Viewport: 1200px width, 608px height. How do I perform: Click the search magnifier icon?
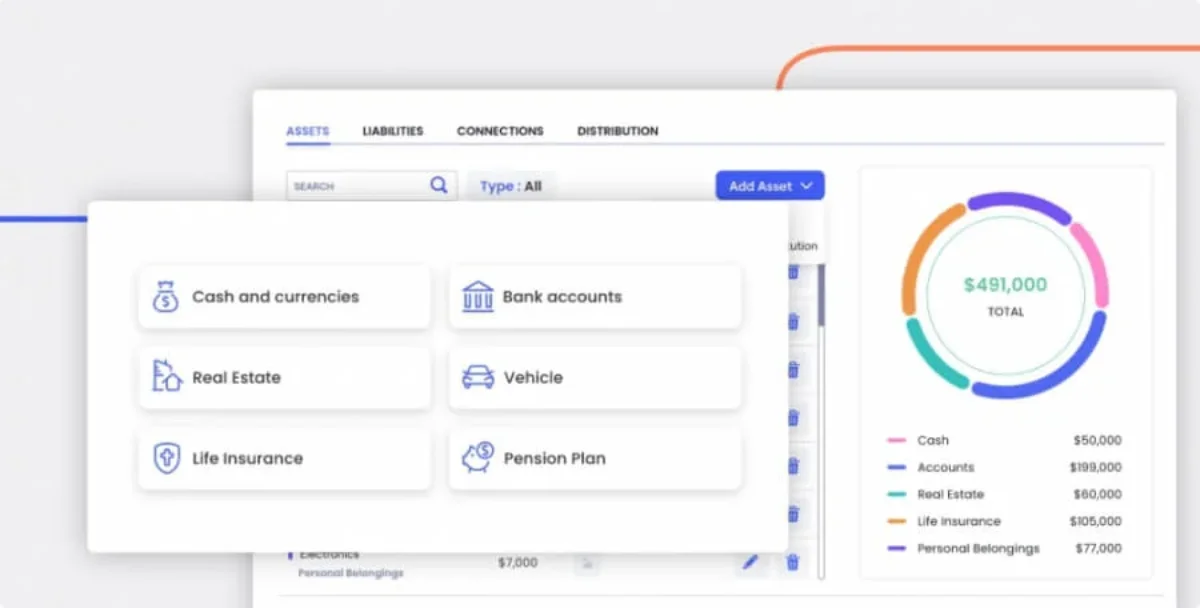[438, 185]
